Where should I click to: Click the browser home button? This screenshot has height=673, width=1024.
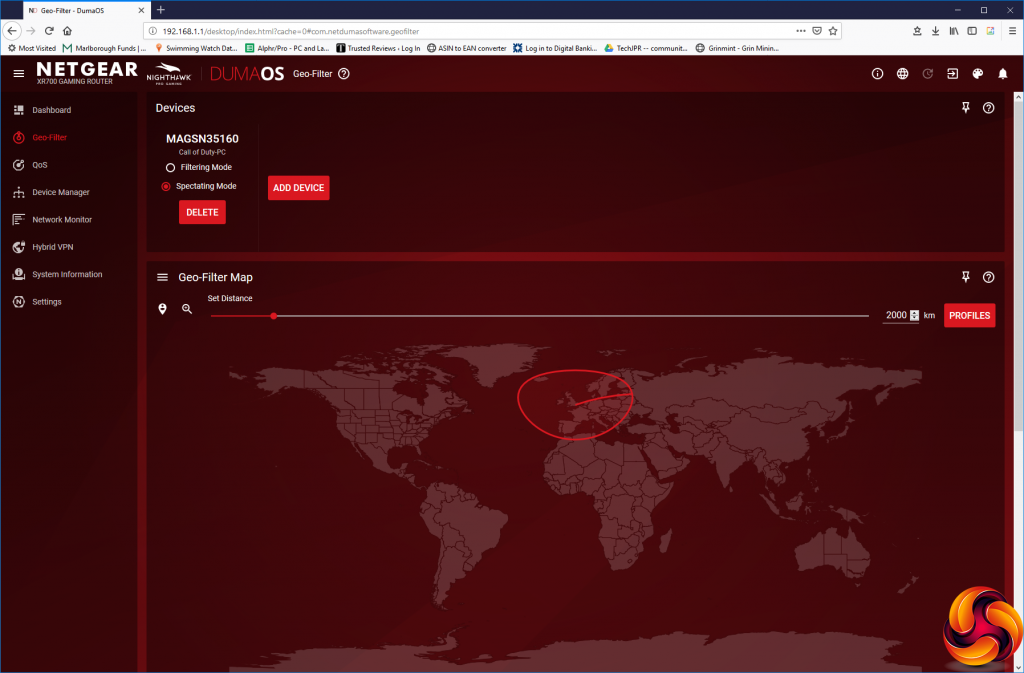pyautogui.click(x=67, y=31)
